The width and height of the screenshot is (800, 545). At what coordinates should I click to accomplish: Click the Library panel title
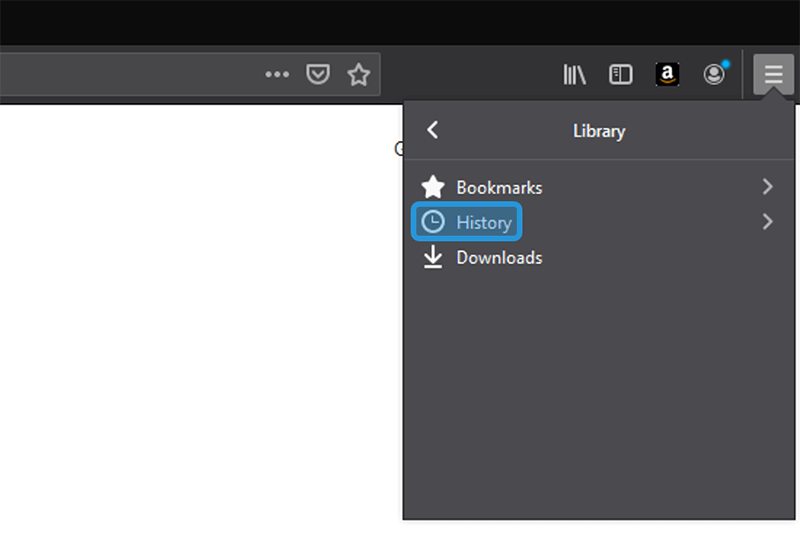click(599, 131)
